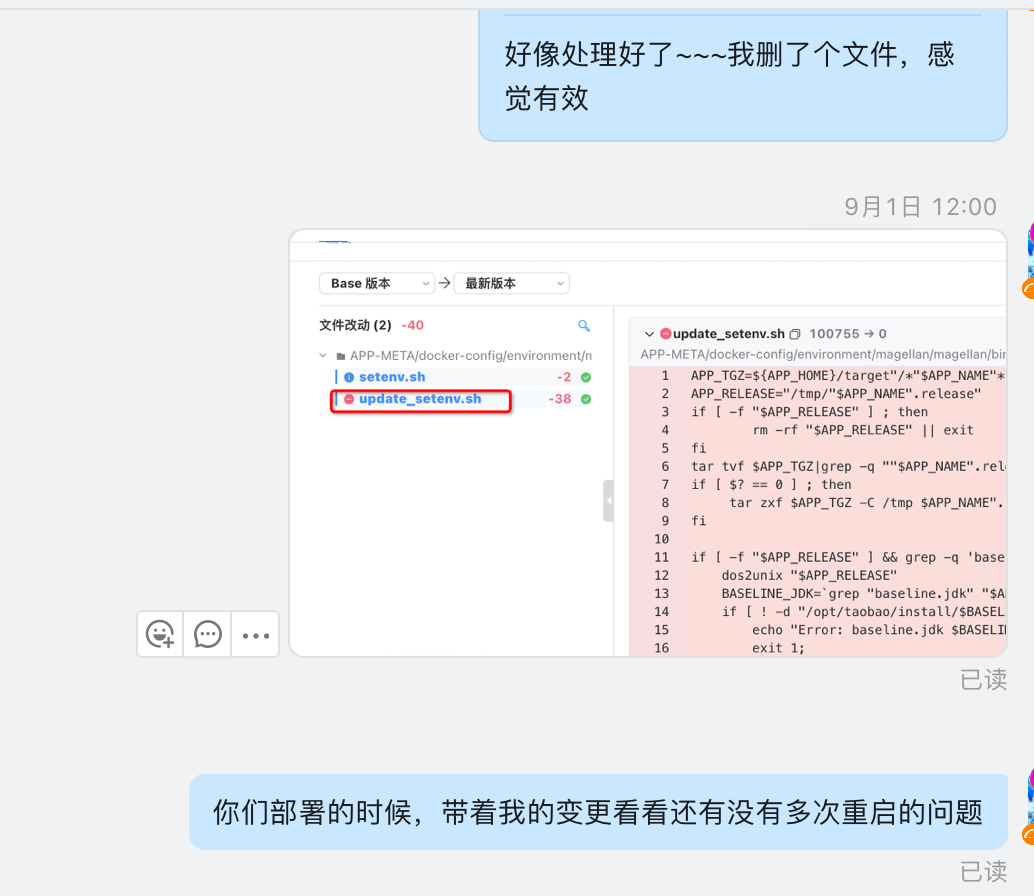Screen dimensions: 1034x896
Task: Click the 100755 → 0 file mode text
Action: click(848, 334)
